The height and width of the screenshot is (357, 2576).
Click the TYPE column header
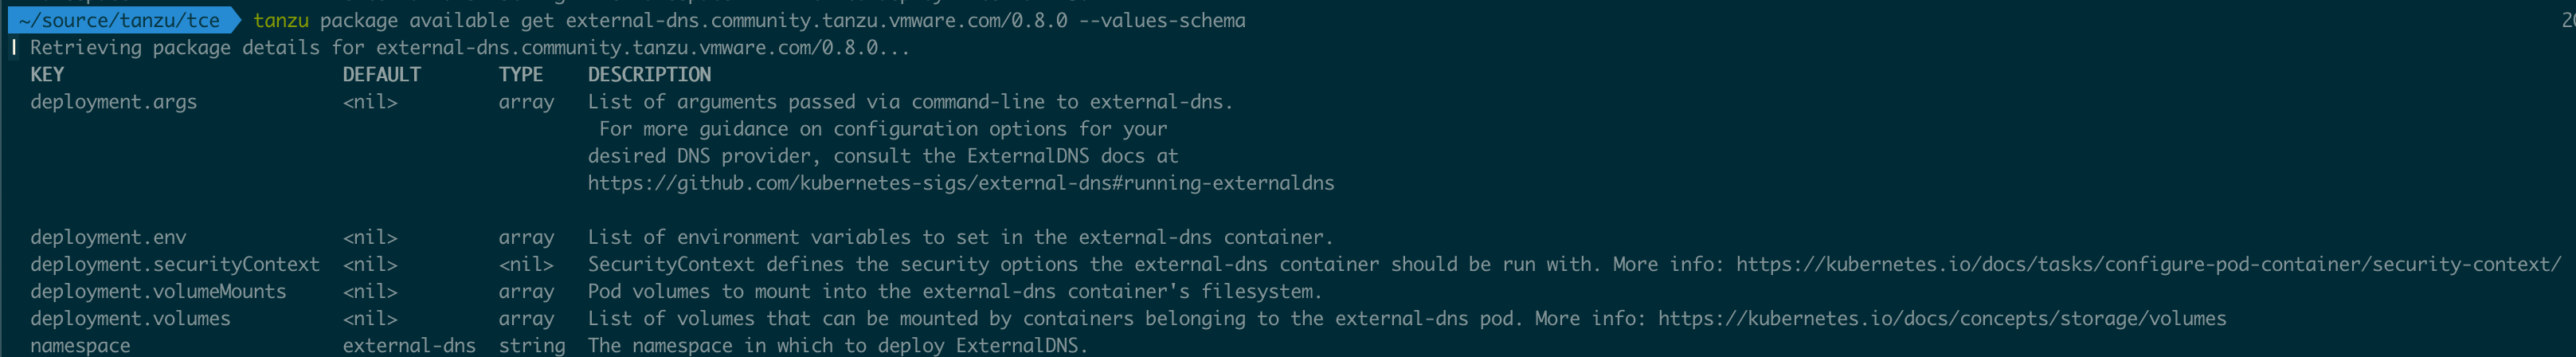521,74
